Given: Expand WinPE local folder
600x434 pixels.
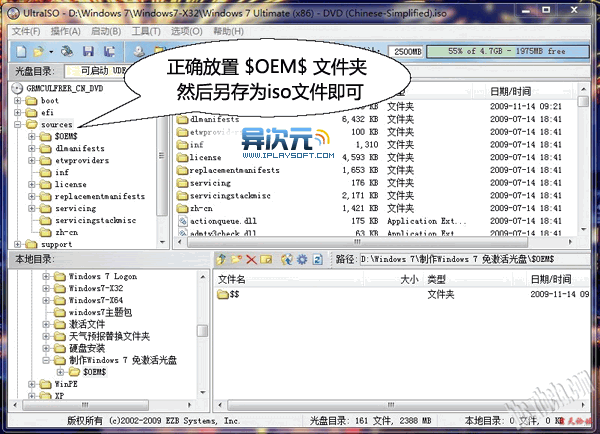Looking at the screenshot, I should click(32, 384).
